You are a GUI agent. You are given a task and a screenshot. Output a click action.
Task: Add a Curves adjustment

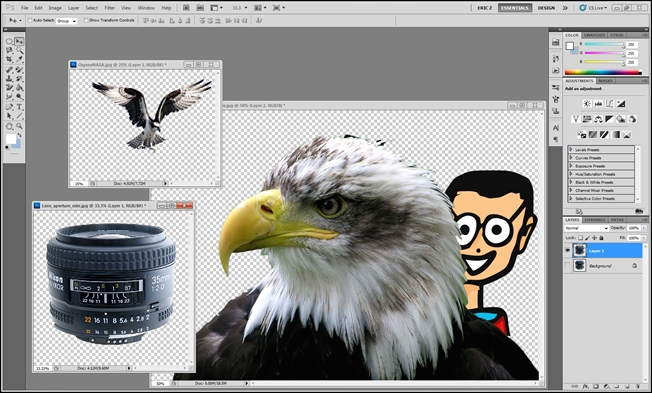610,104
